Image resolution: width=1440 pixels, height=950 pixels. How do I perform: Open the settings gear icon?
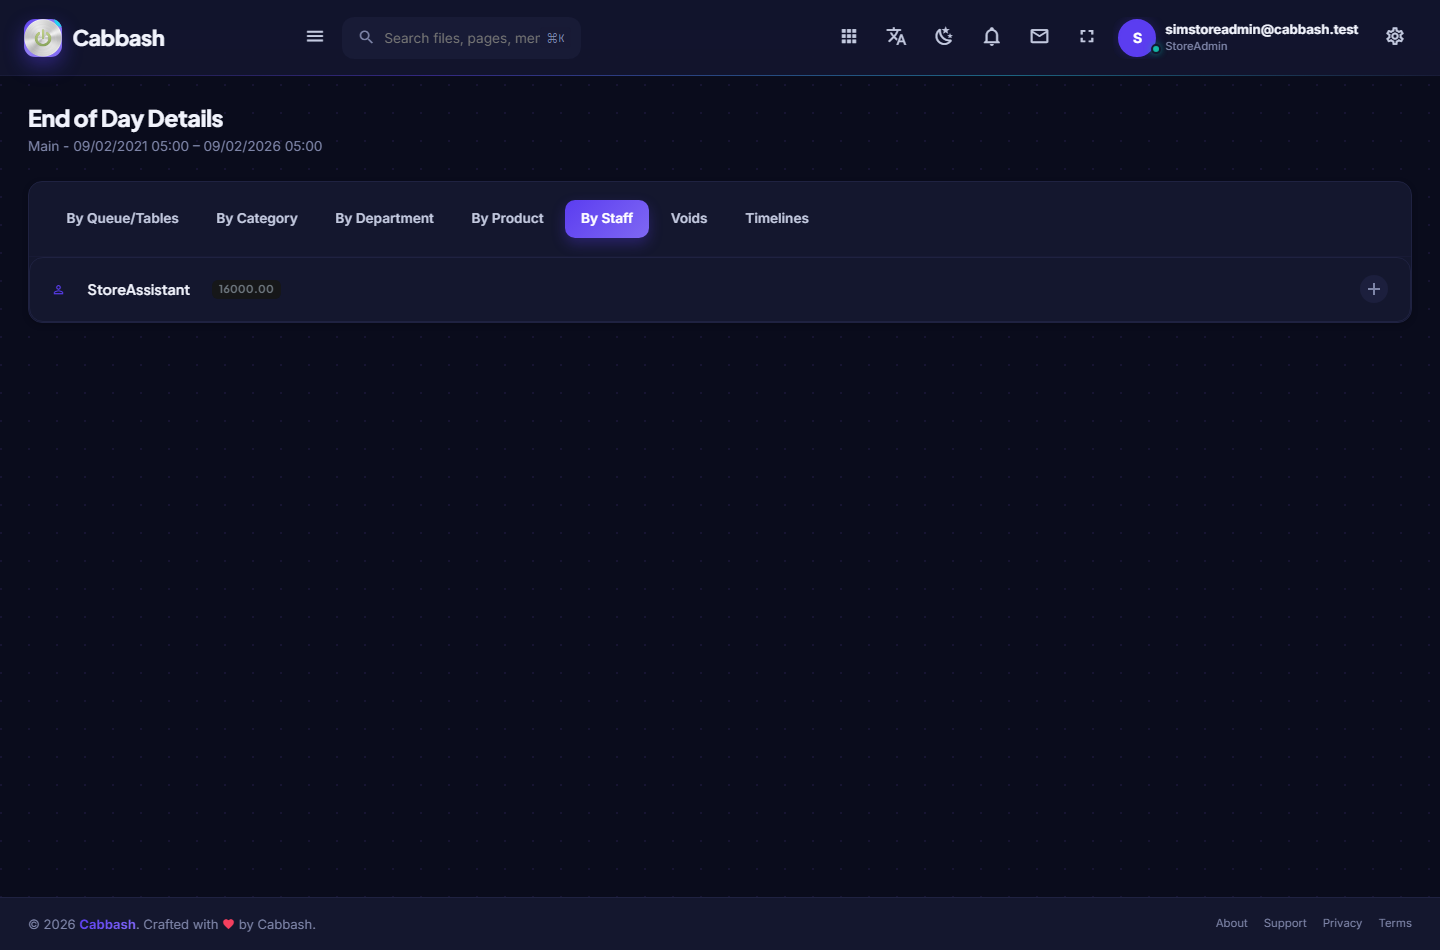(1395, 37)
